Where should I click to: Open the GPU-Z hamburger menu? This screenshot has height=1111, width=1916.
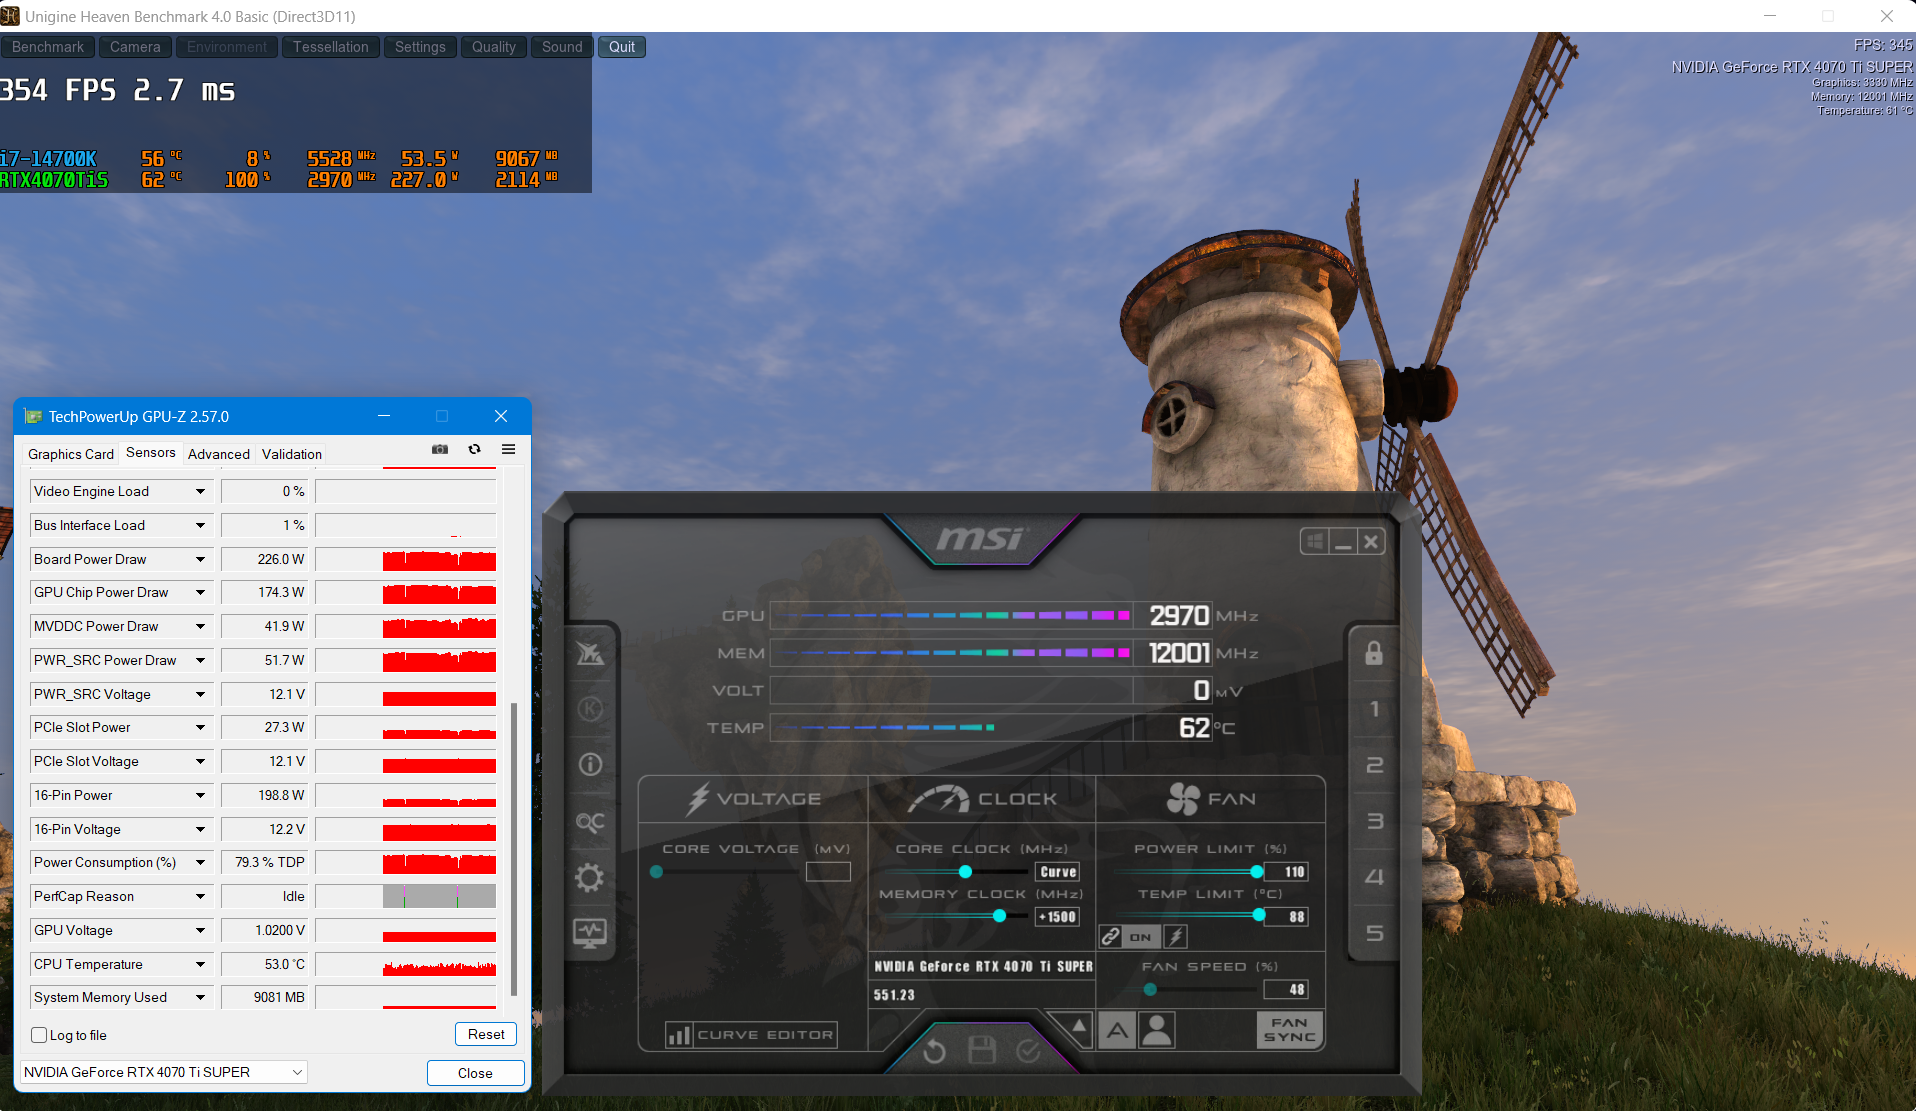pyautogui.click(x=508, y=450)
